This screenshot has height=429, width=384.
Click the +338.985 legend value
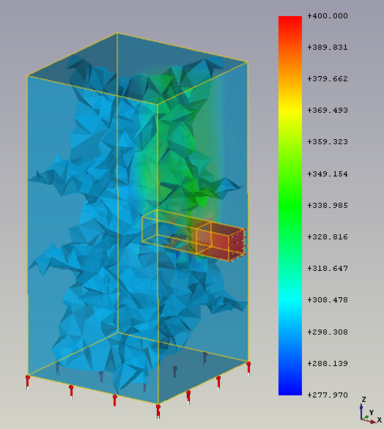(x=328, y=205)
